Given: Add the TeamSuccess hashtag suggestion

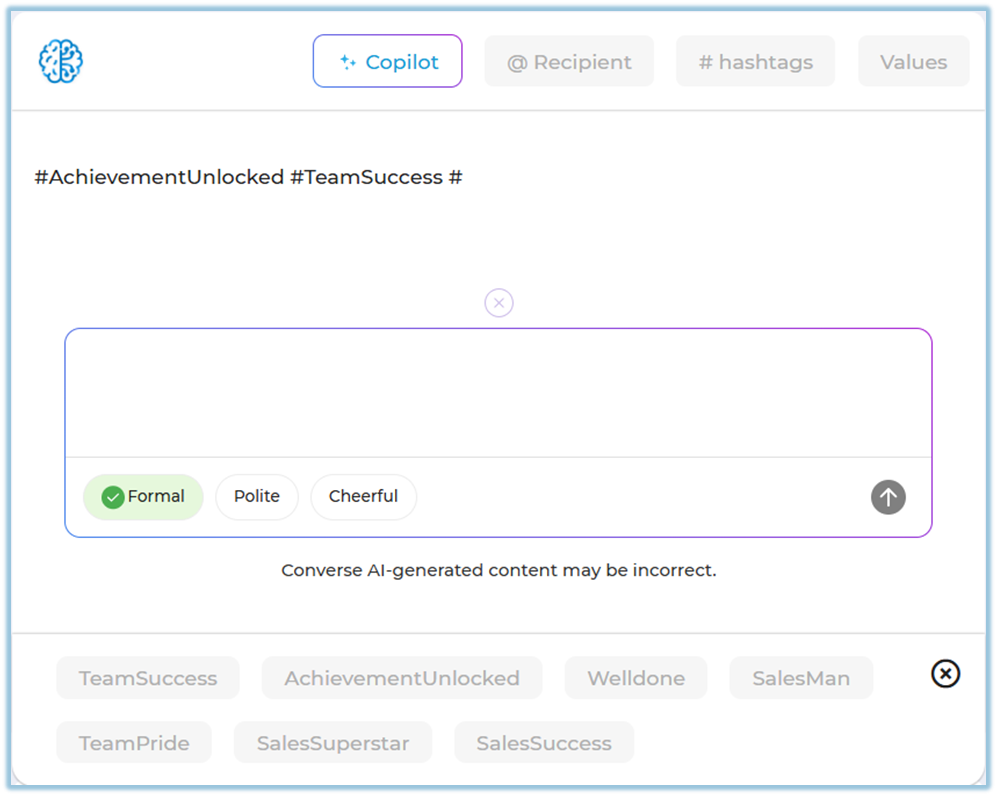Looking at the screenshot, I should (x=148, y=678).
